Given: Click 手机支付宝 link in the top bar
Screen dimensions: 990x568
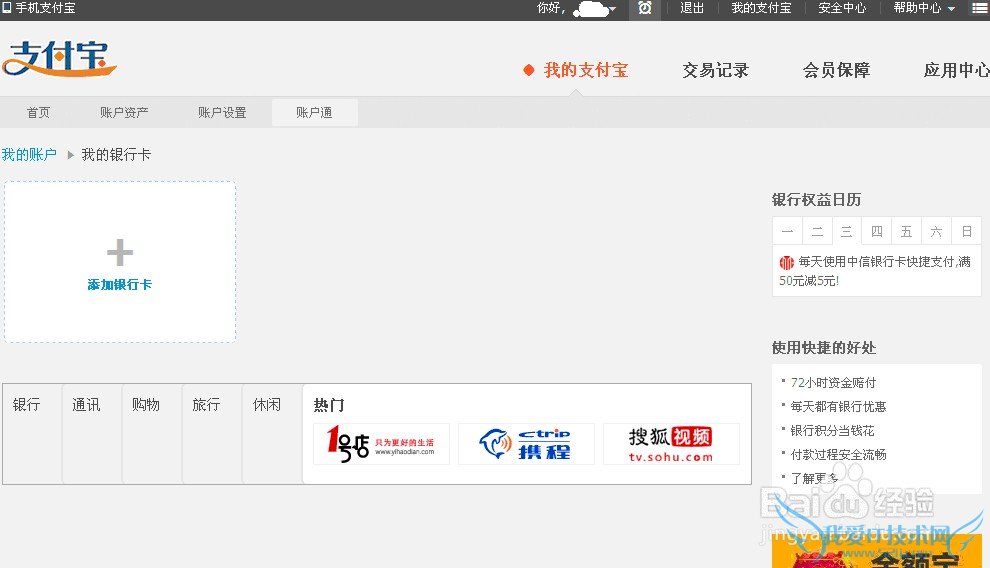Looking at the screenshot, I should tap(45, 8).
